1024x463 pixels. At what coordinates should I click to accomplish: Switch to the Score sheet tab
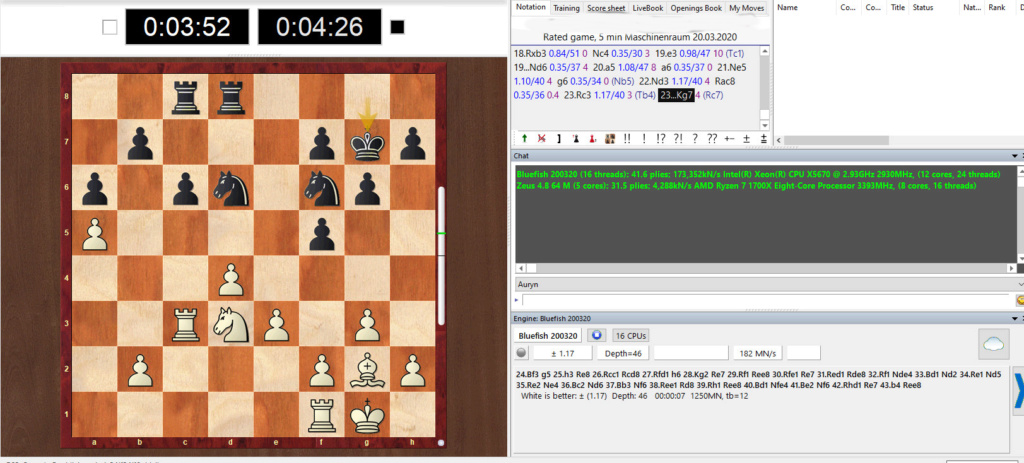606,8
